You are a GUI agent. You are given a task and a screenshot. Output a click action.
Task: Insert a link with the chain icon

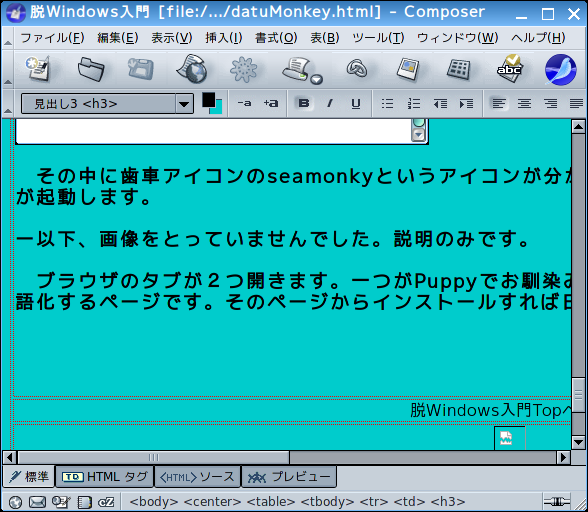pos(357,69)
